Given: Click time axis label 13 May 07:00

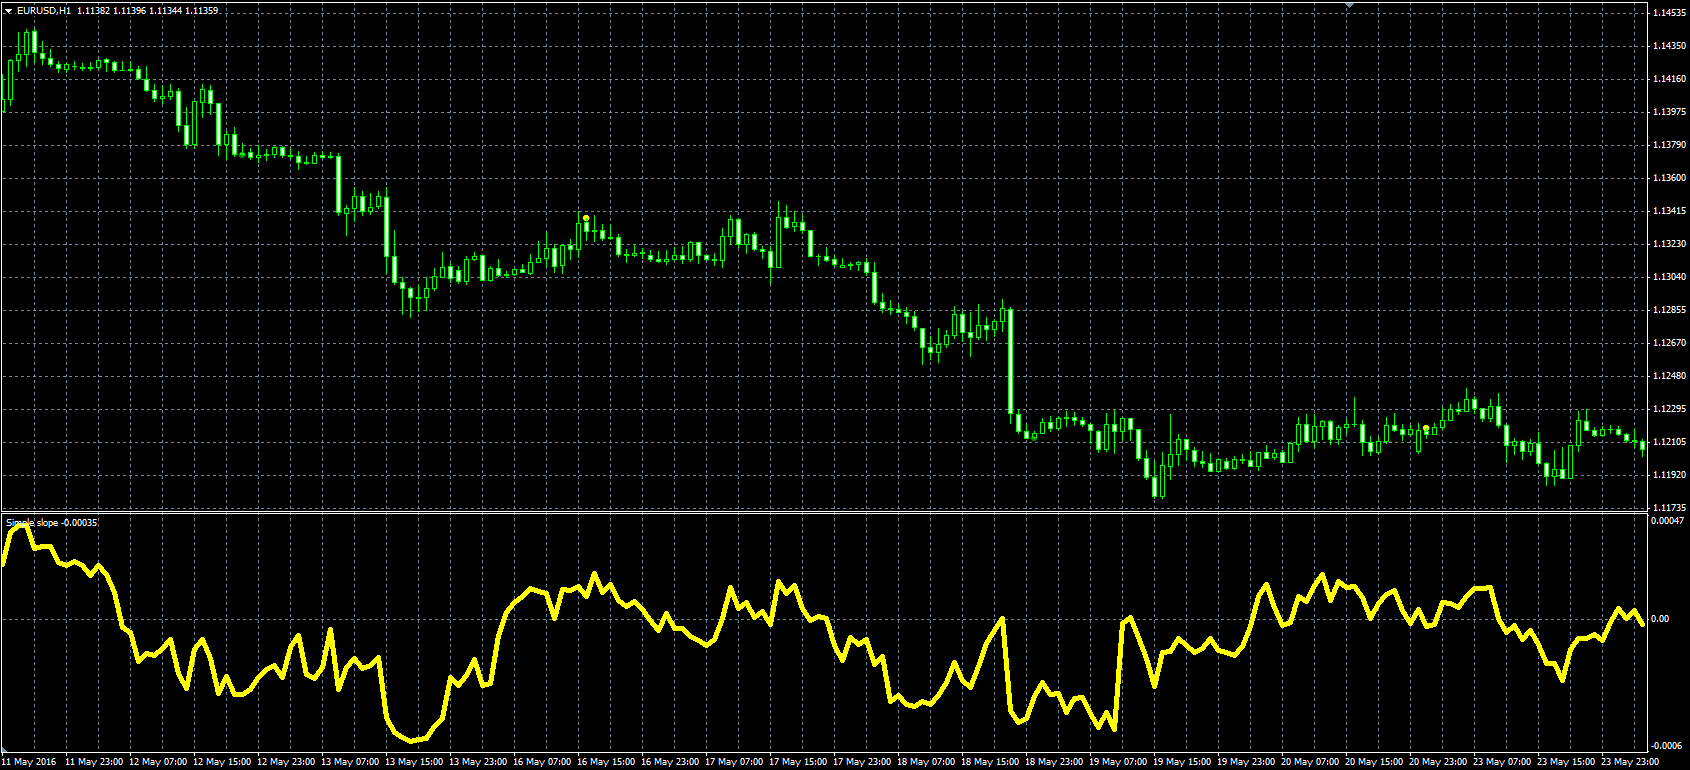Looking at the screenshot, I should (350, 762).
